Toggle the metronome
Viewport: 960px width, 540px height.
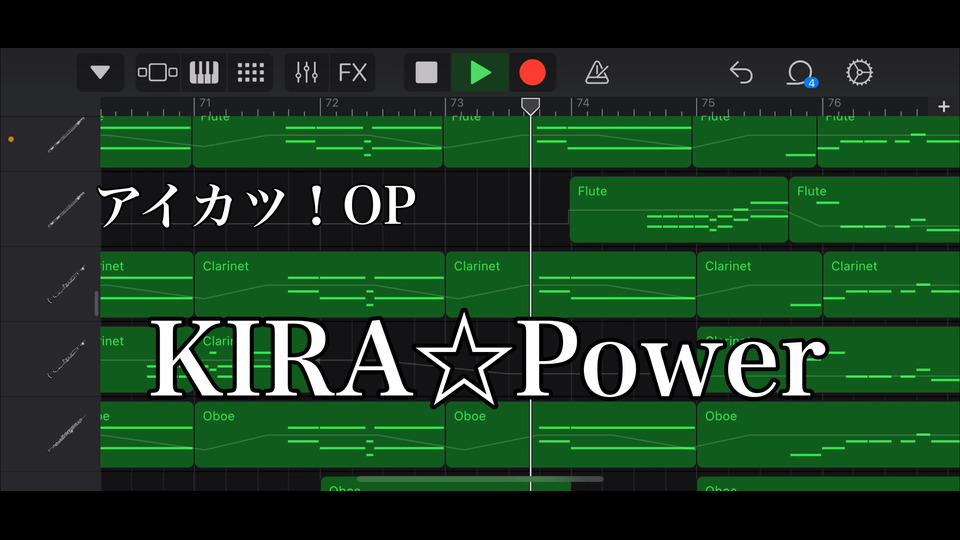[x=596, y=72]
